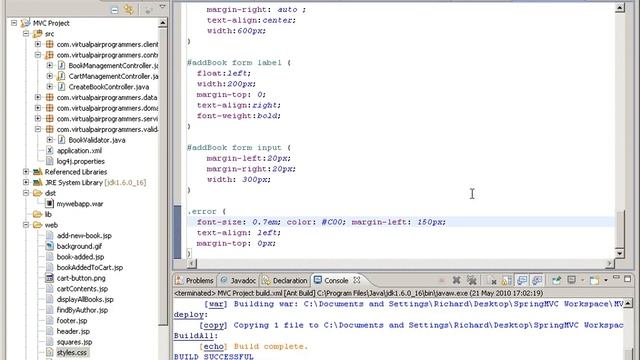The height and width of the screenshot is (360, 640).
Task: Click MVC Project icon
Action: coord(26,23)
